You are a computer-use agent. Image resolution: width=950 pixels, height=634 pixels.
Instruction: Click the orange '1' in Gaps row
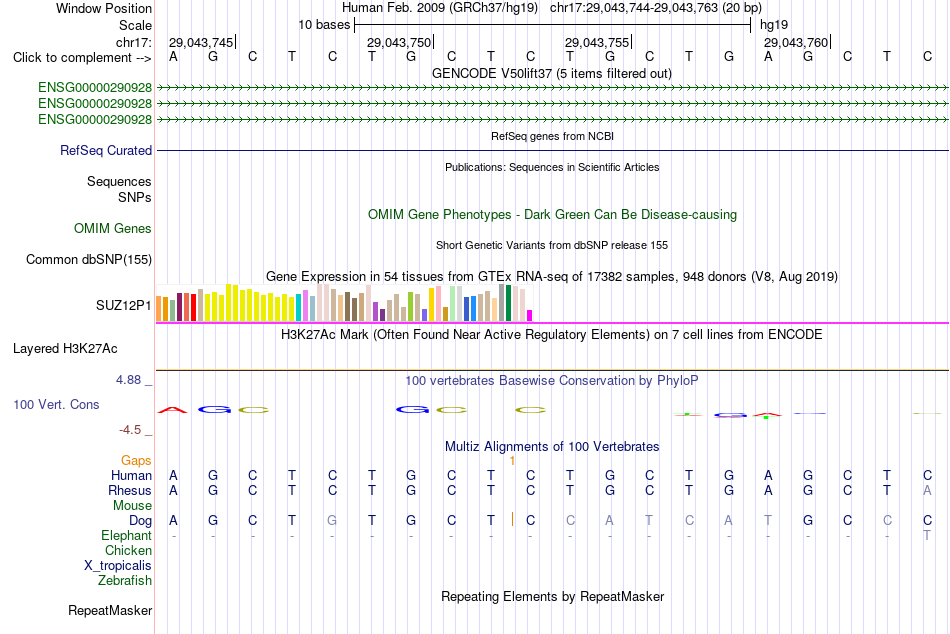tap(512, 461)
